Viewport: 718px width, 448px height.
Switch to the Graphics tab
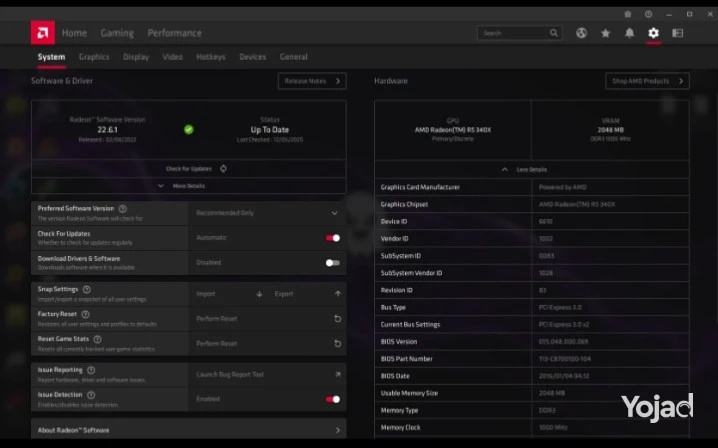(94, 57)
